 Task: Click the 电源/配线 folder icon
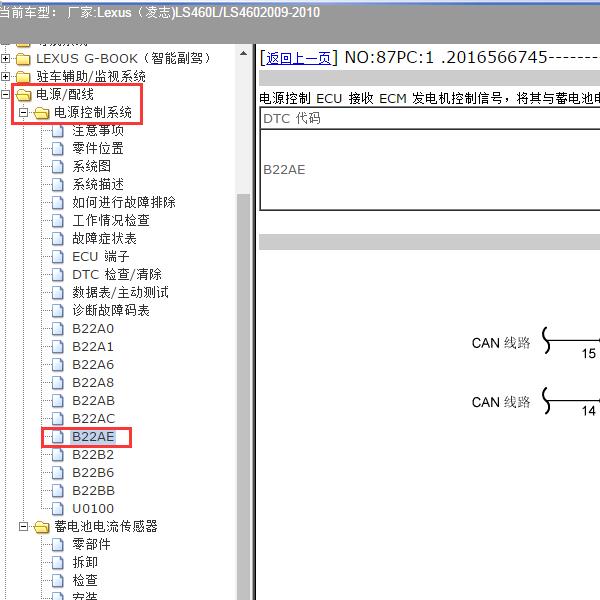coord(24,95)
